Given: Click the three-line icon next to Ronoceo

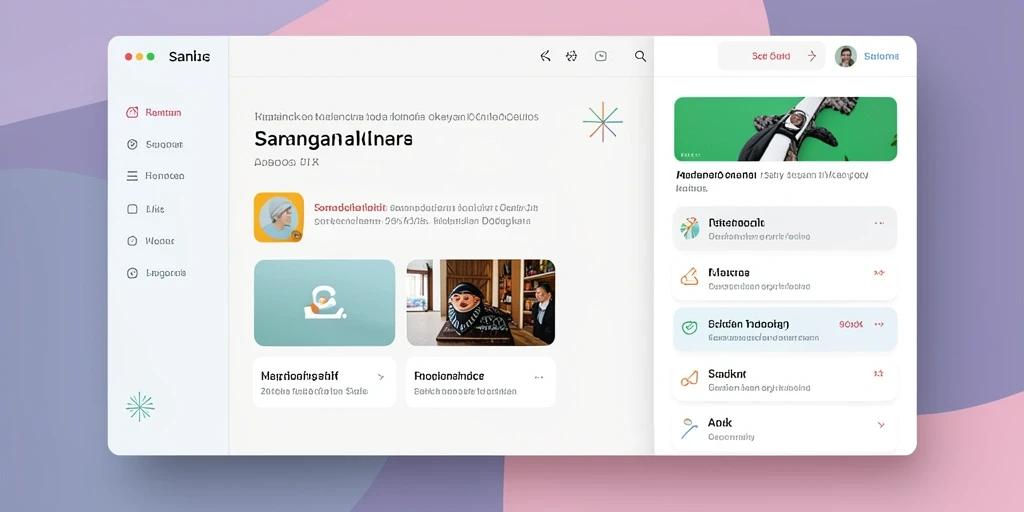Looking at the screenshot, I should click(x=132, y=176).
